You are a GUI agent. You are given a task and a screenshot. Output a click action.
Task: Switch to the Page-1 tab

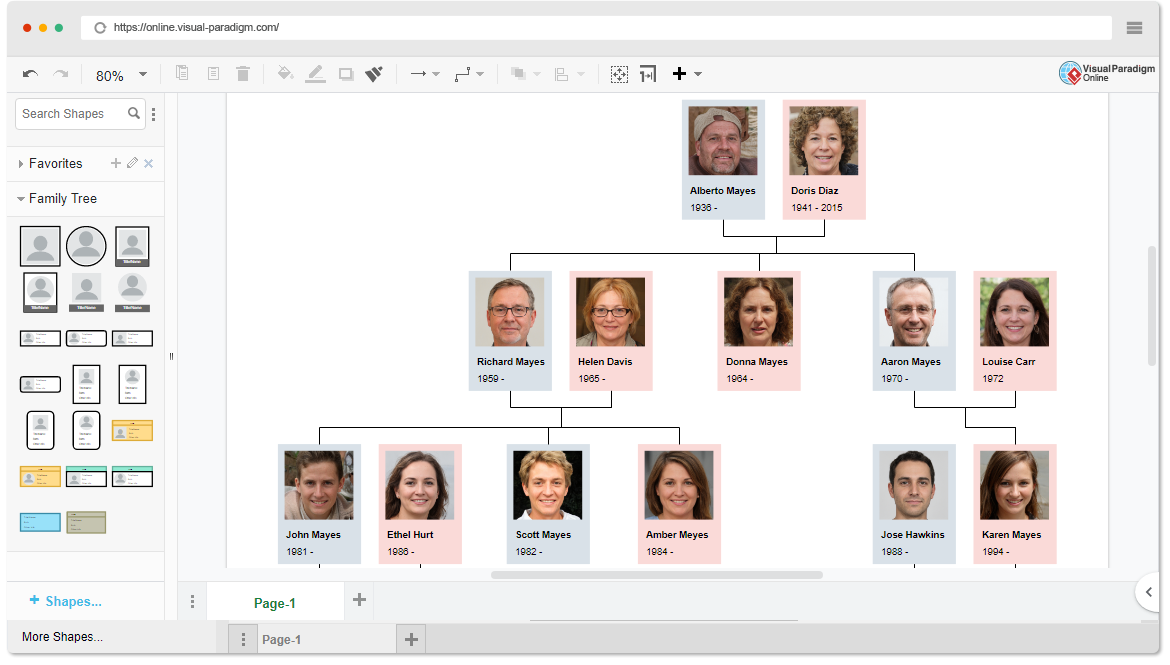274,602
